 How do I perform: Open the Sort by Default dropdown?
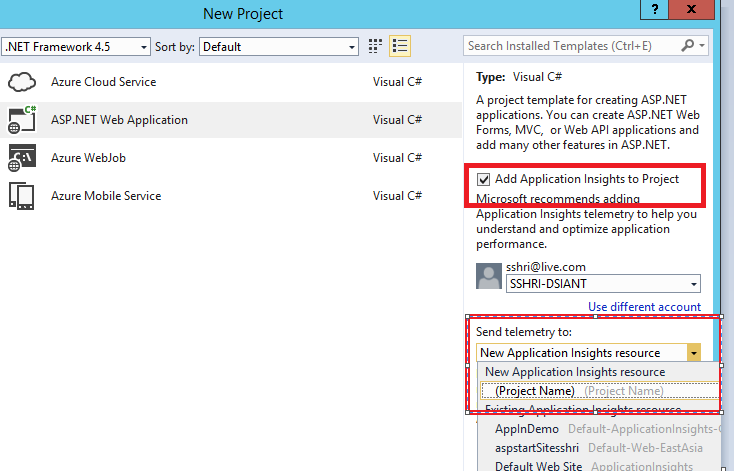point(279,47)
